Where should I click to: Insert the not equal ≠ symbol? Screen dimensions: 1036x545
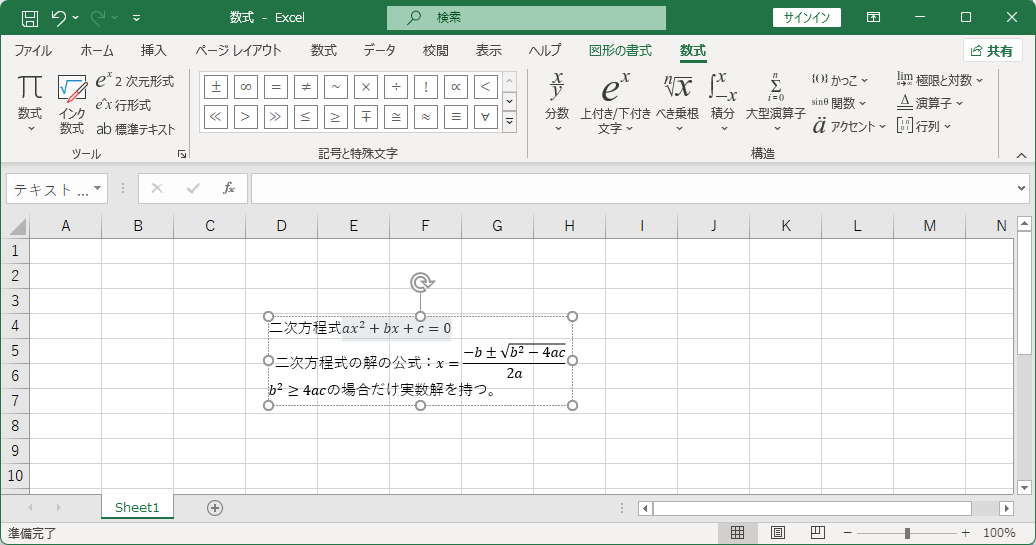coord(305,87)
